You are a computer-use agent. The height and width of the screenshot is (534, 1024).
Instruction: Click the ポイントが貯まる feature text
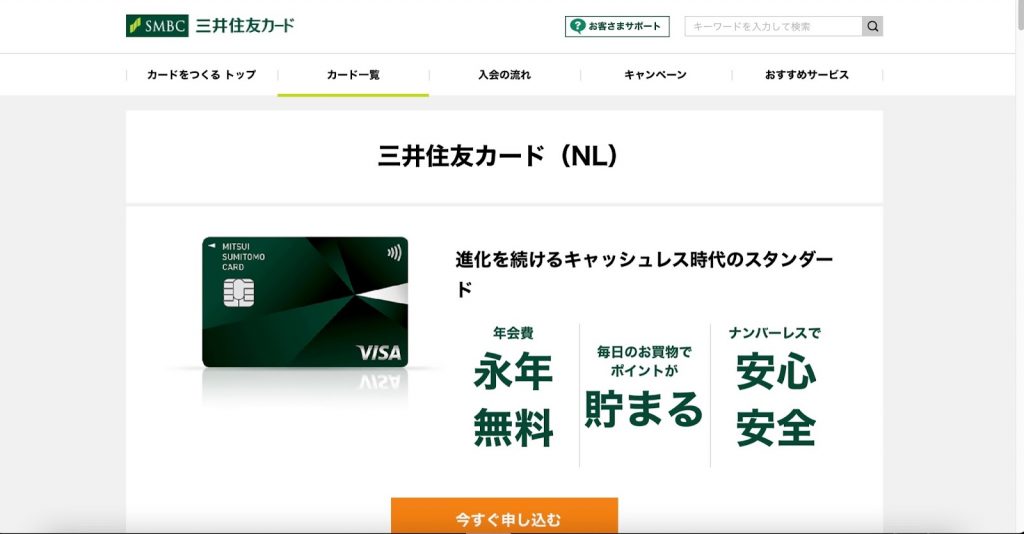click(644, 388)
